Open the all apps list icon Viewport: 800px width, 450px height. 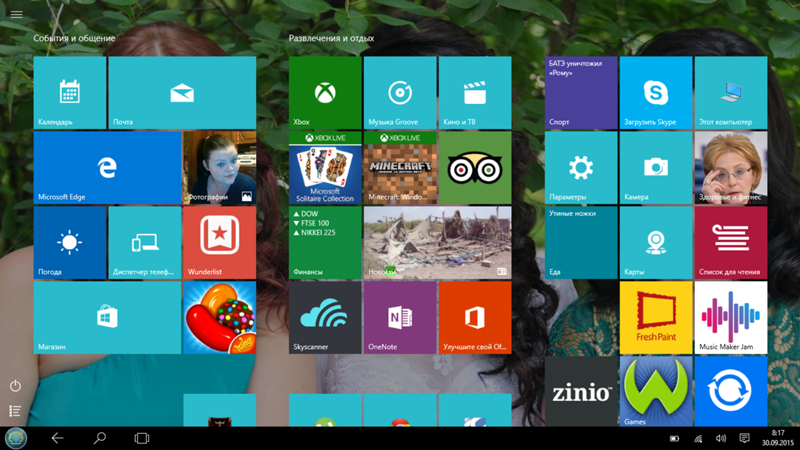pyautogui.click(x=15, y=411)
